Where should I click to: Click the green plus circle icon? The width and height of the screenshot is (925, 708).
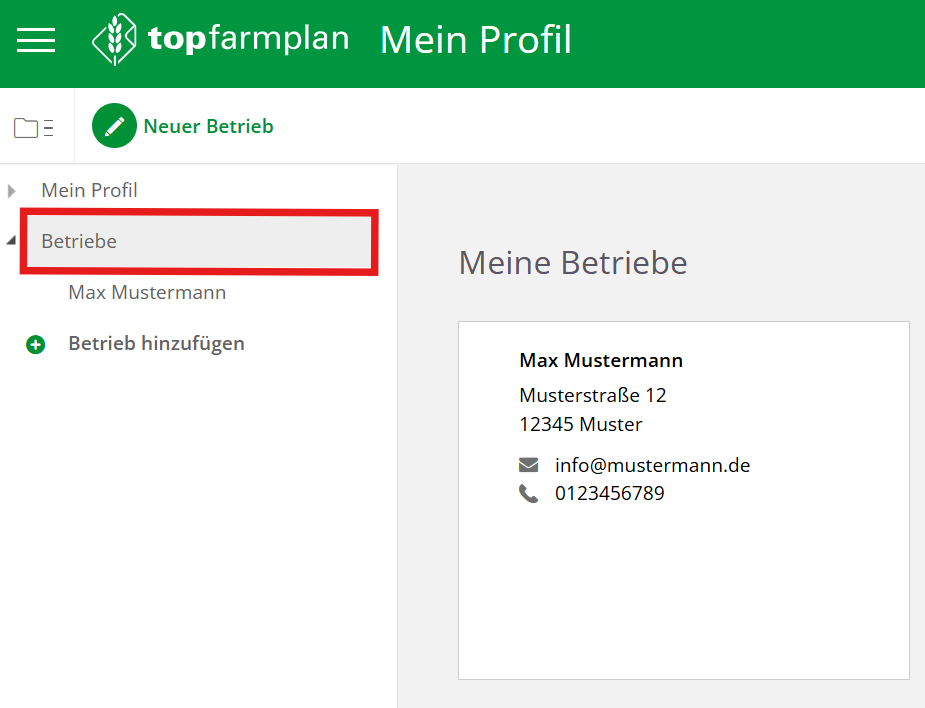36,345
